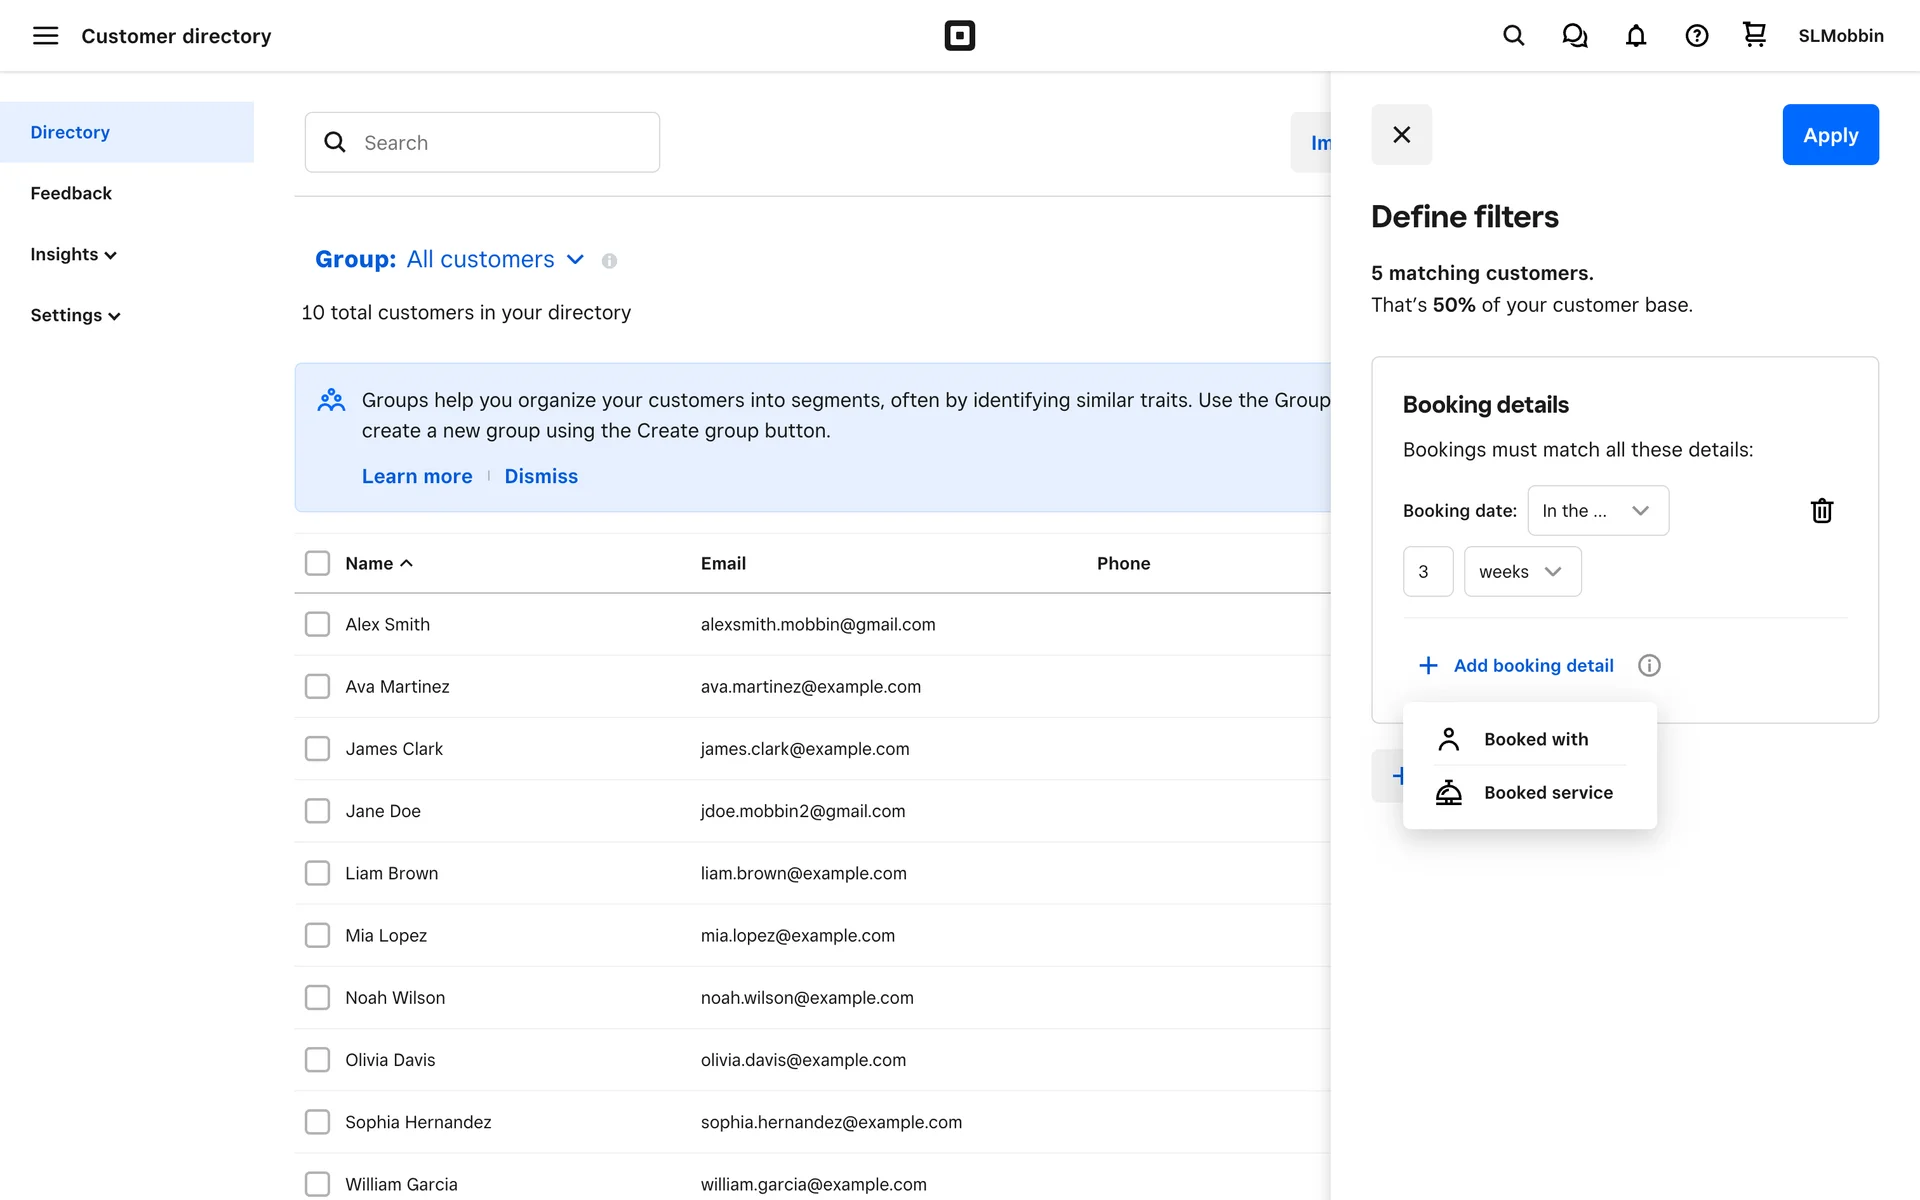Open the Booking date 'In the ...' dropdown
Screen dimensions: 1920x1200
1597,511
